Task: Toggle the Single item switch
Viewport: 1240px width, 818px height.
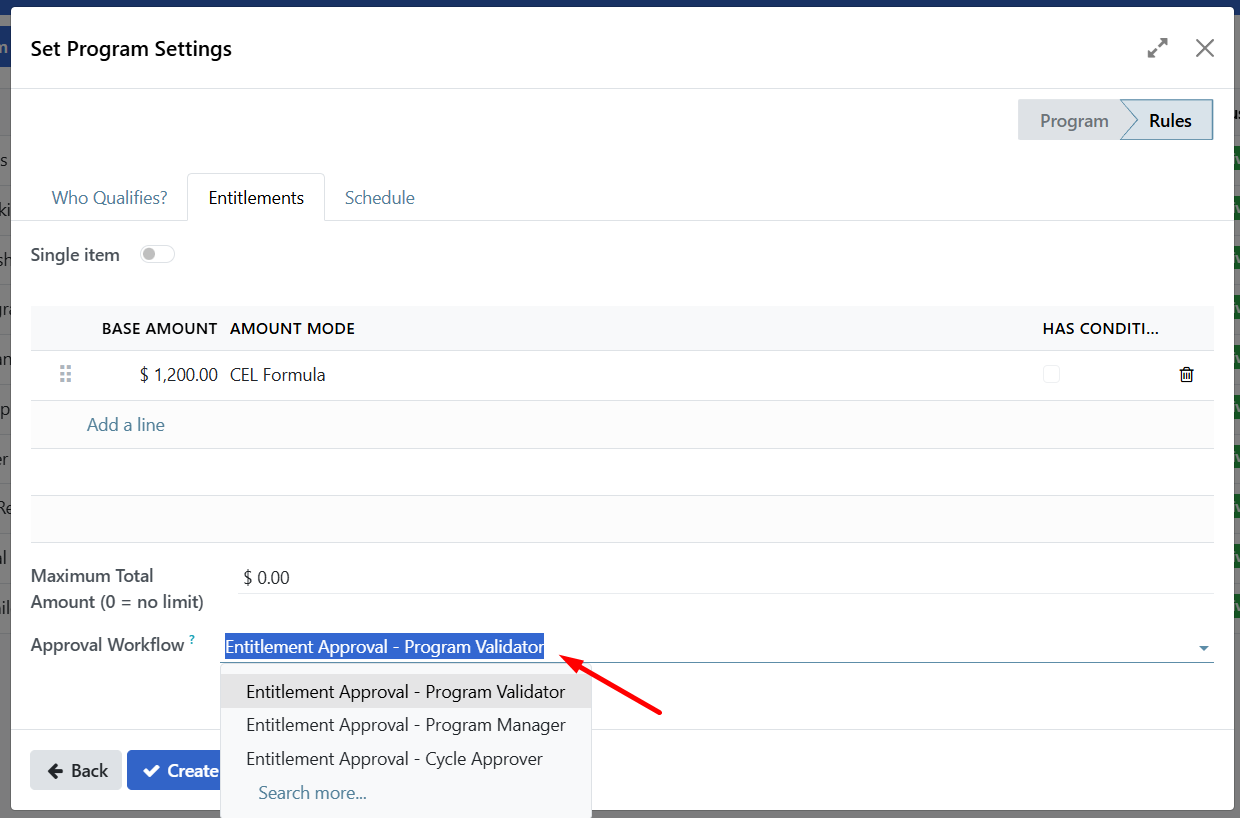Action: click(157, 255)
